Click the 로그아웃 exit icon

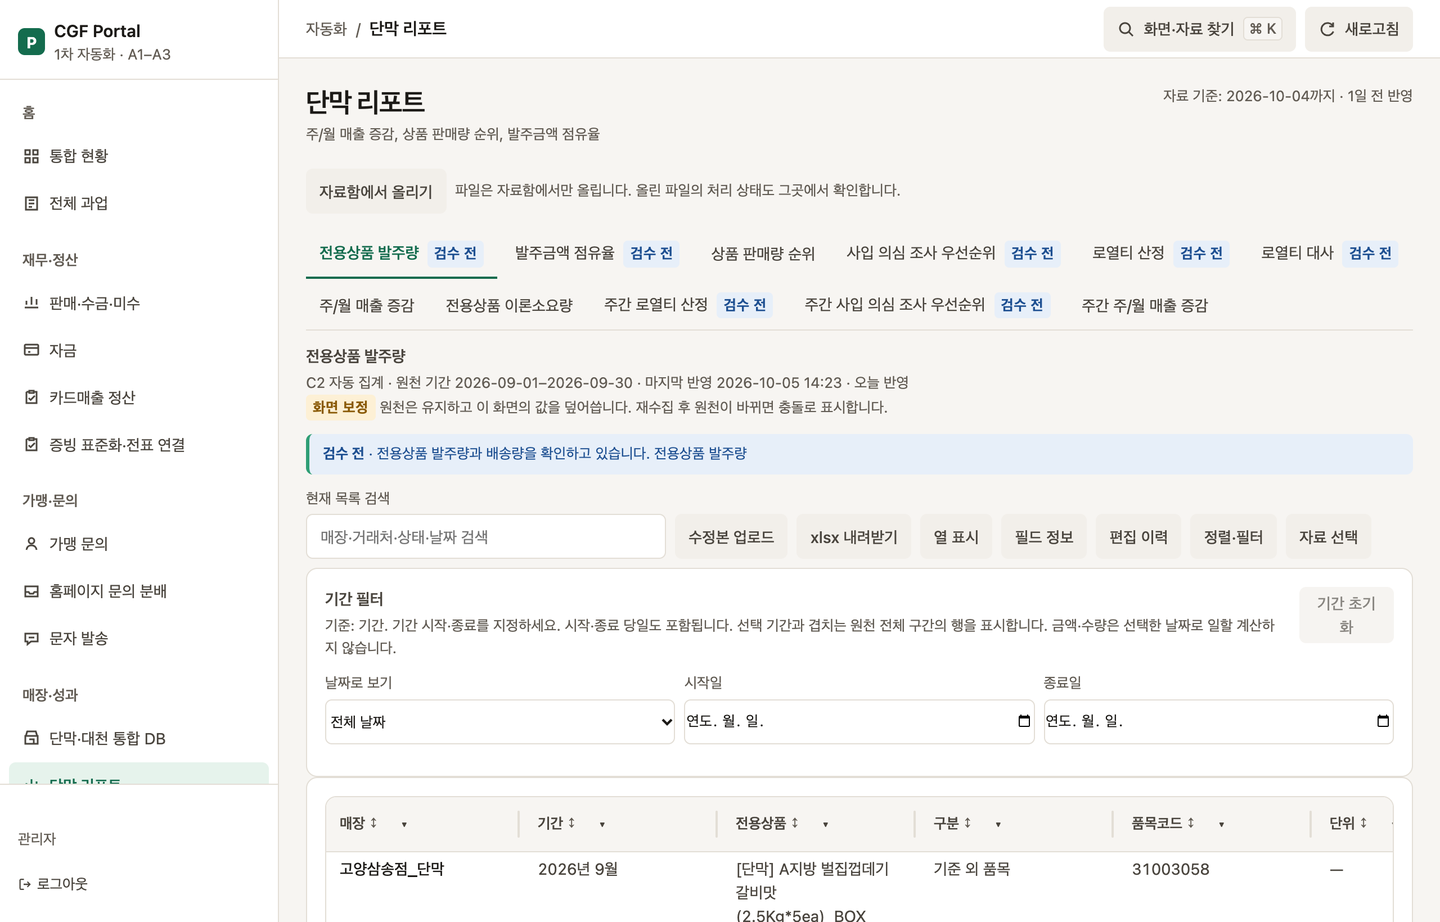pyautogui.click(x=25, y=884)
